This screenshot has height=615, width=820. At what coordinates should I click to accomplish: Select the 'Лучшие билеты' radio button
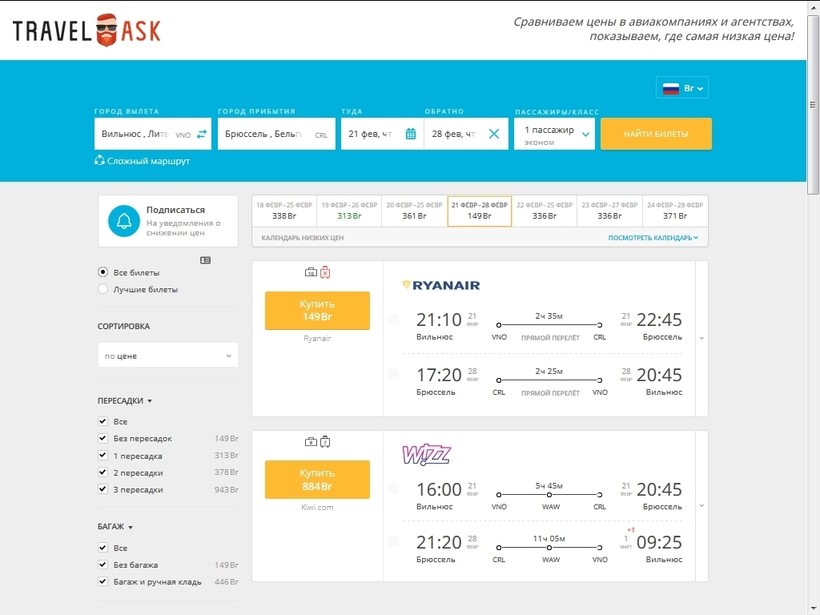tap(103, 289)
